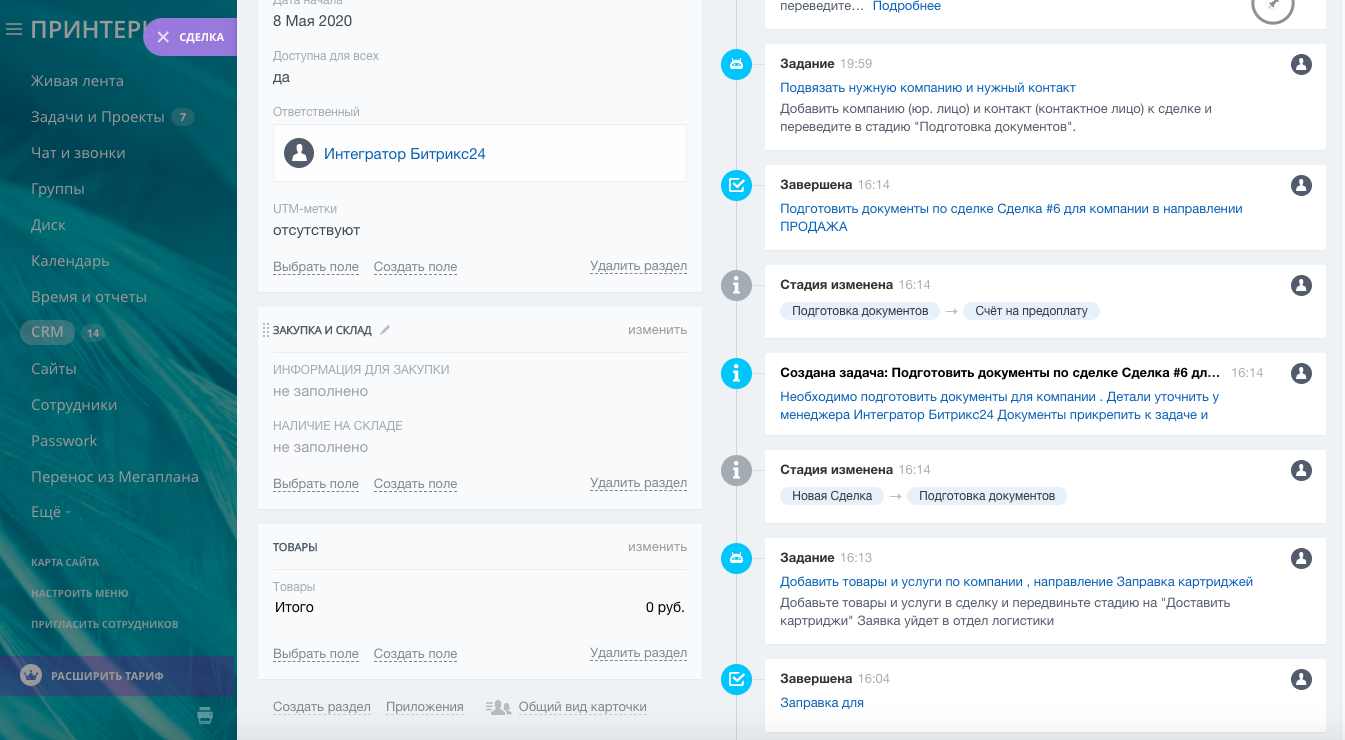Viewport: 1345px width, 740px height.
Task: Click the counter badge 7 on Задачи и Проекты
Action: [x=182, y=117]
